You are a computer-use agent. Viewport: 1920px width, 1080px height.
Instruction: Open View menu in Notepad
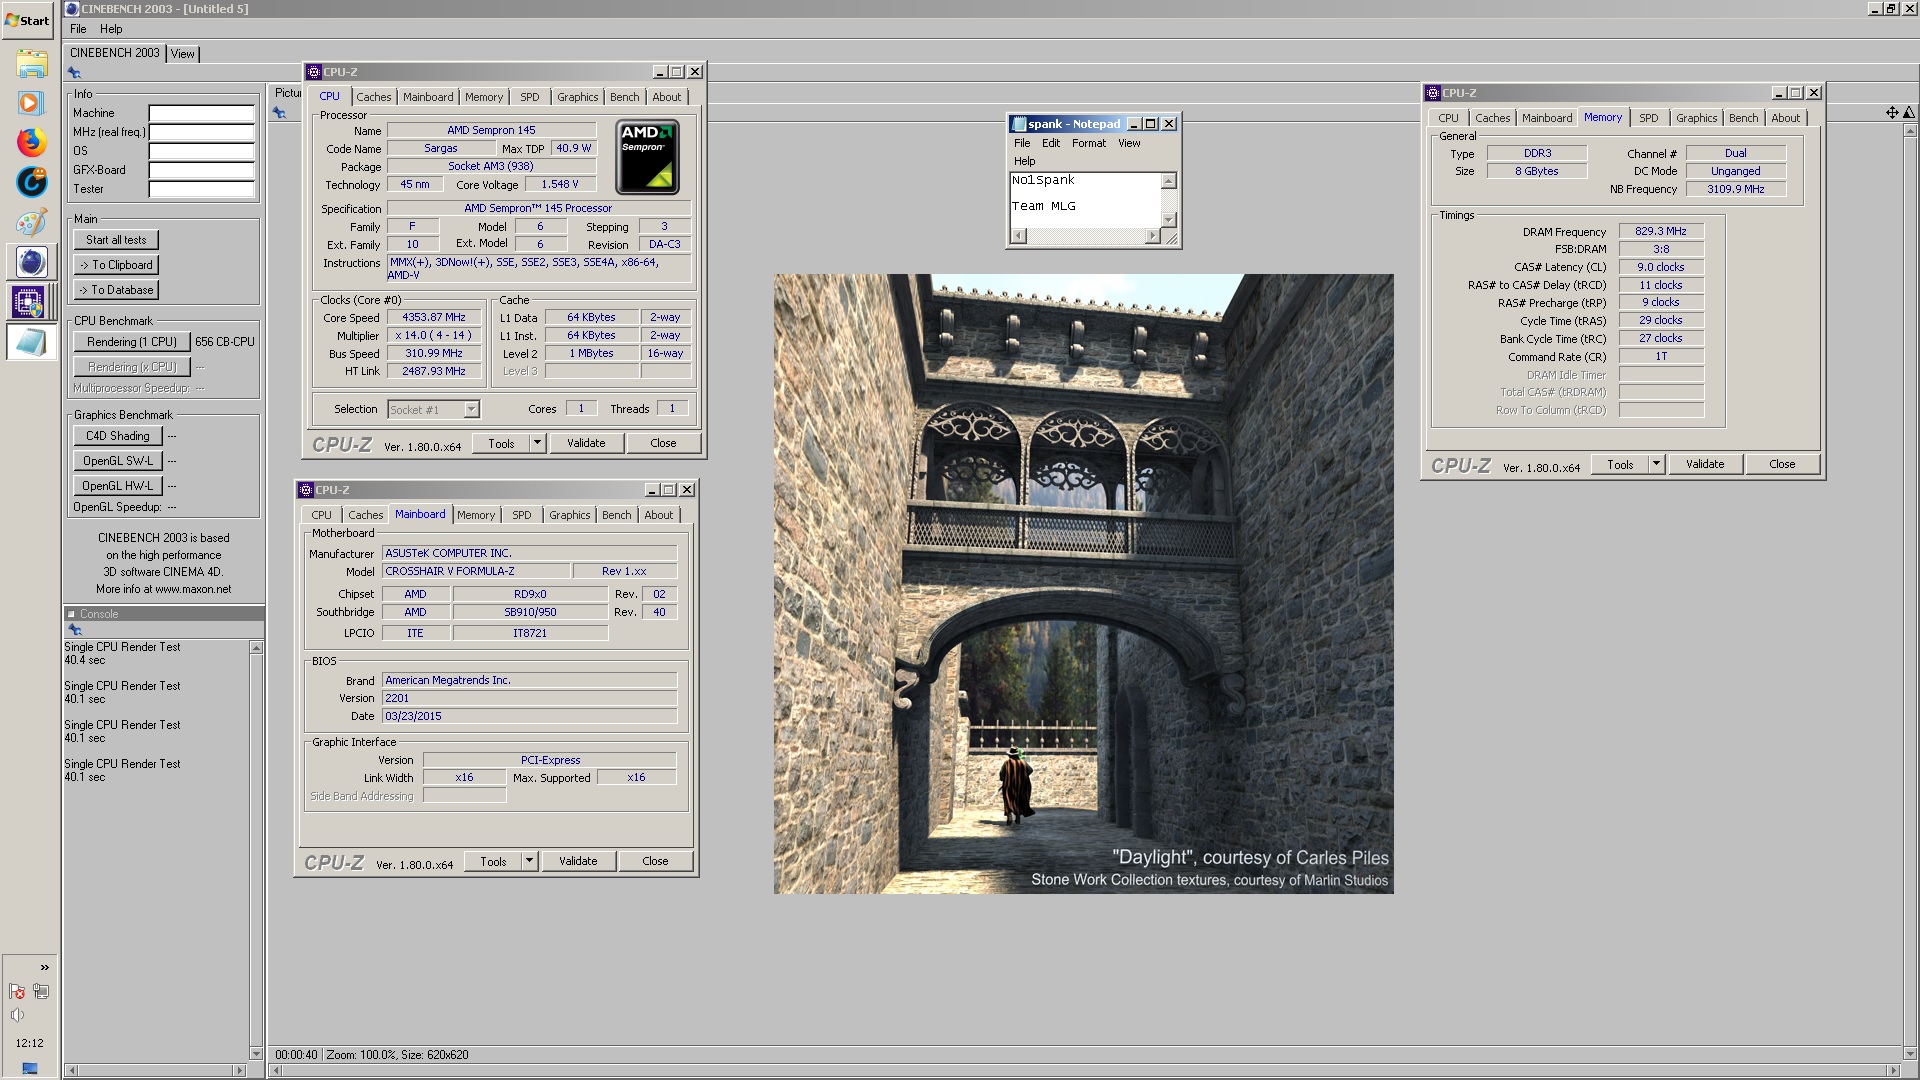click(x=1129, y=143)
